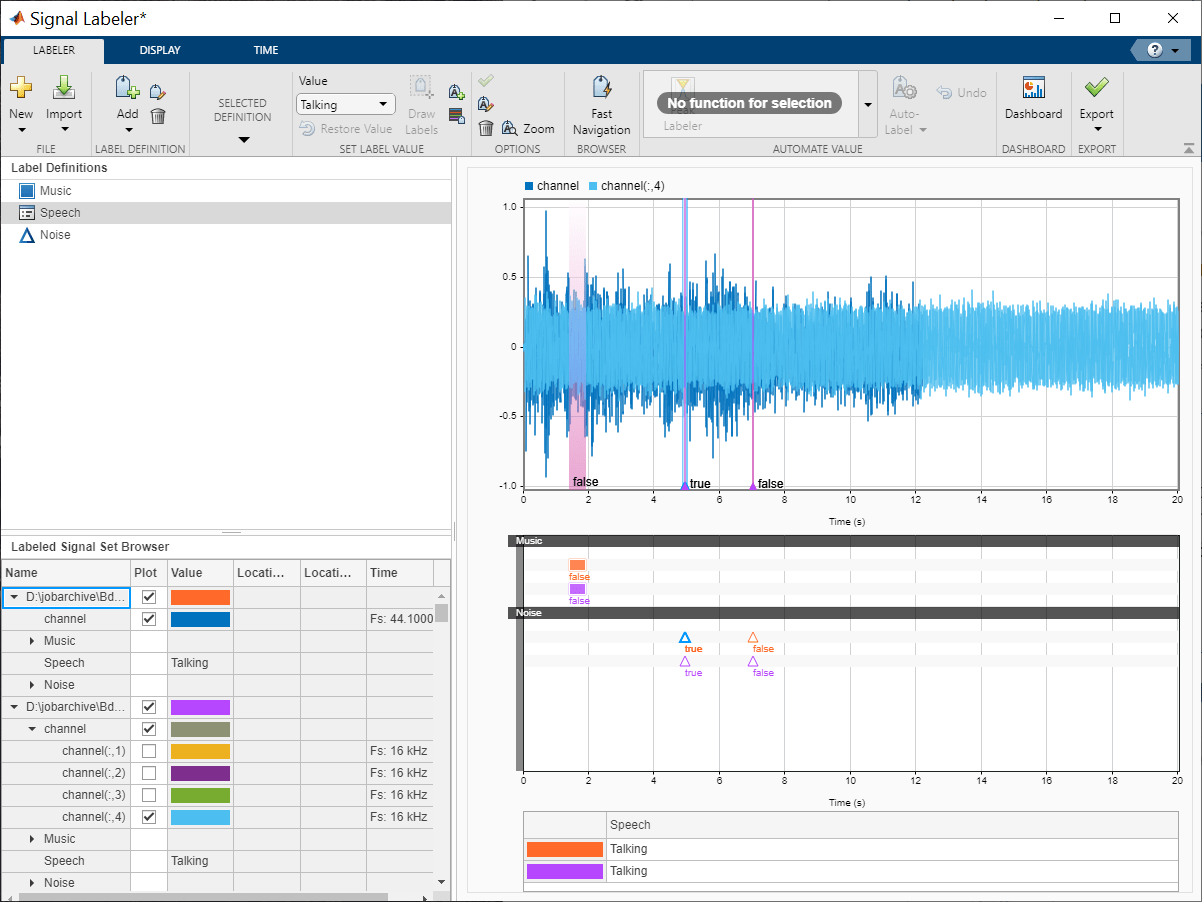Select the edit label definition pencil icon

point(157,89)
